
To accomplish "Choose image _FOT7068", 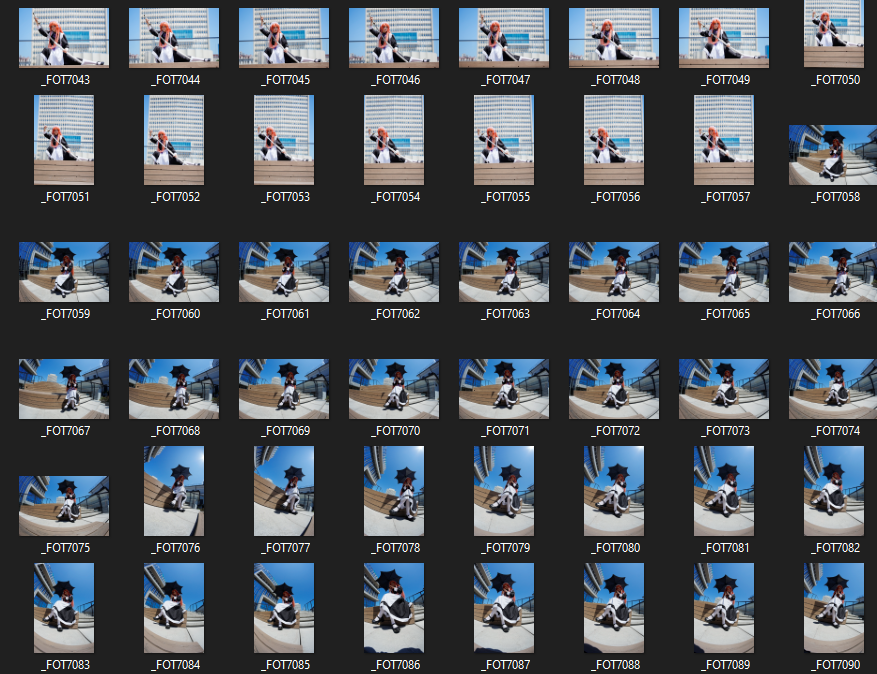I will pos(174,389).
